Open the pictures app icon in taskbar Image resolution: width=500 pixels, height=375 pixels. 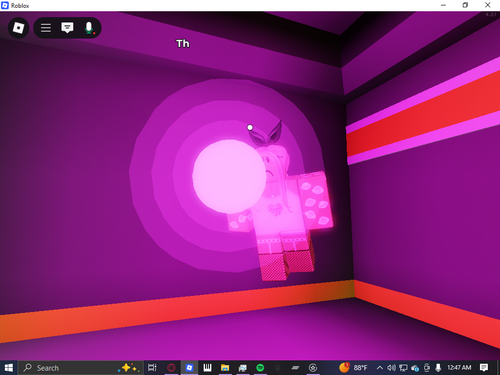[x=243, y=368]
